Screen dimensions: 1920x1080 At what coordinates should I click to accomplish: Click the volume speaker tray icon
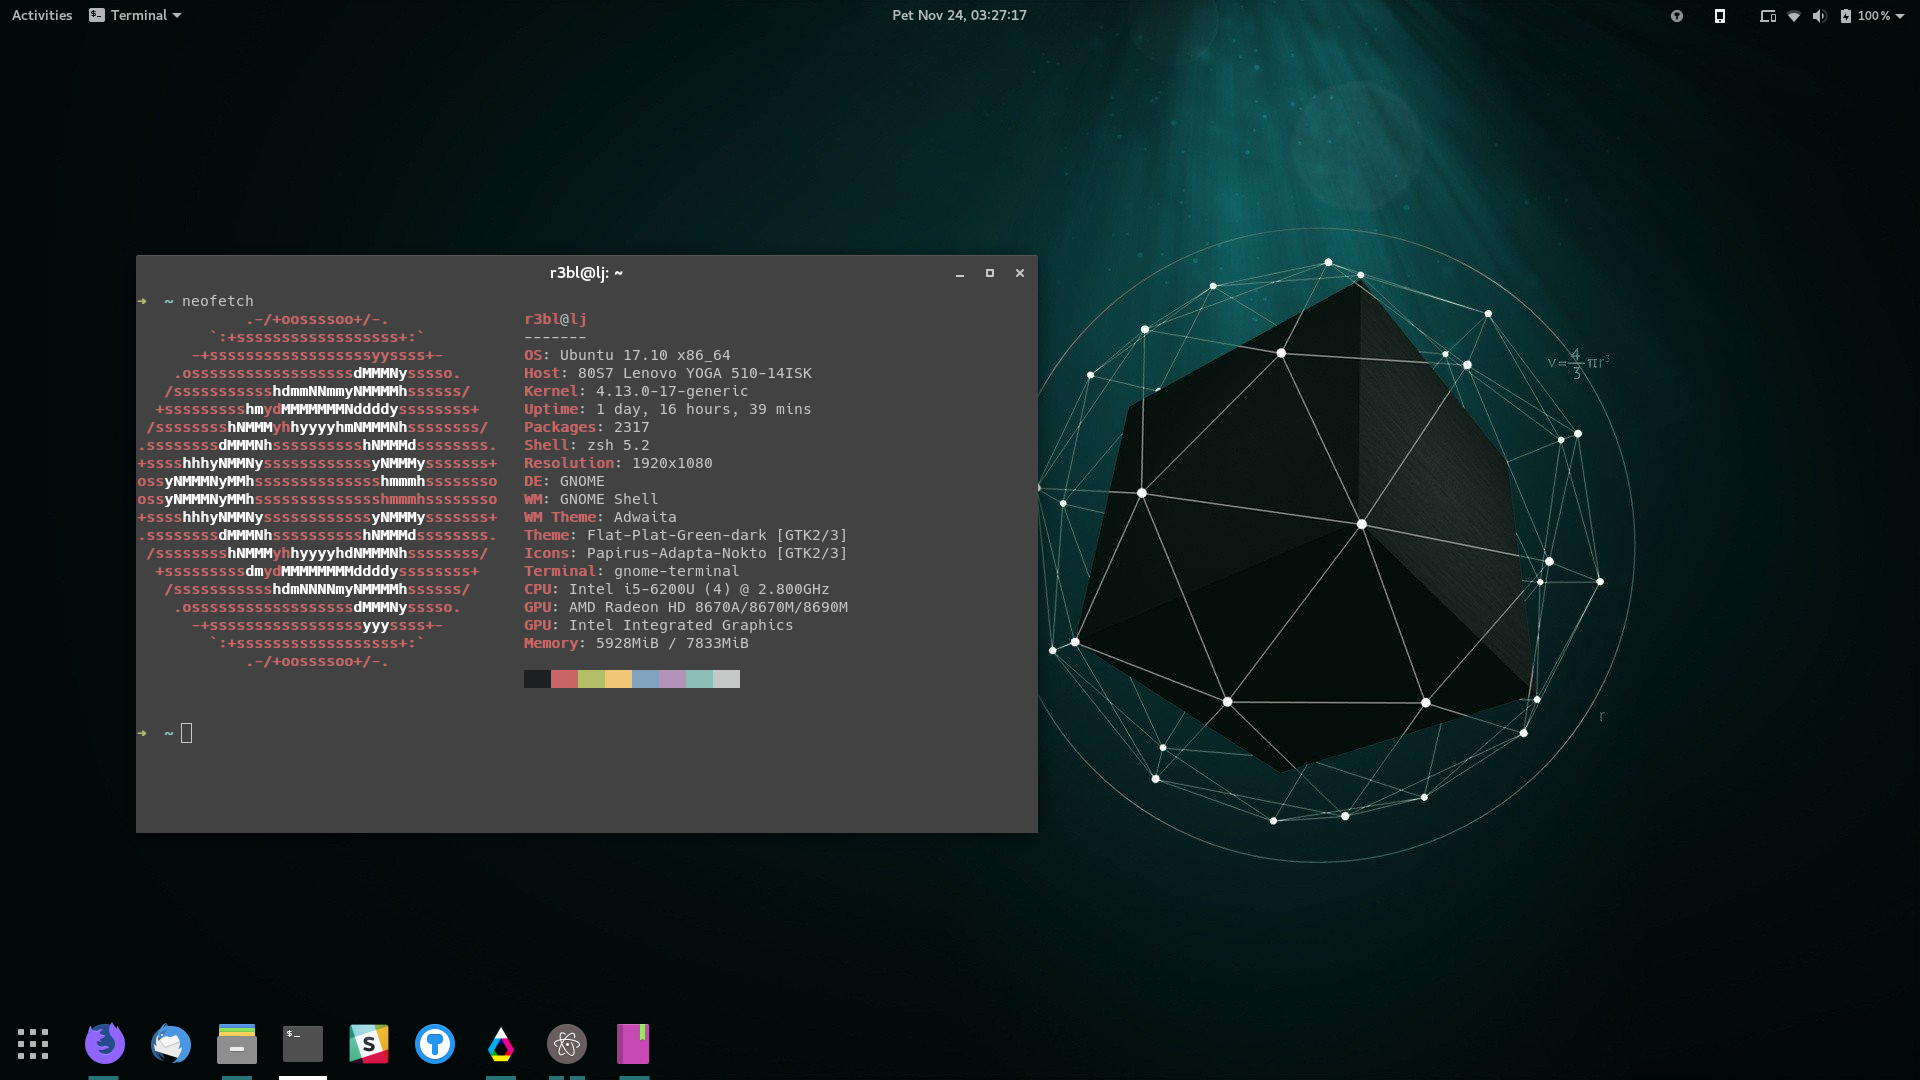click(1819, 15)
